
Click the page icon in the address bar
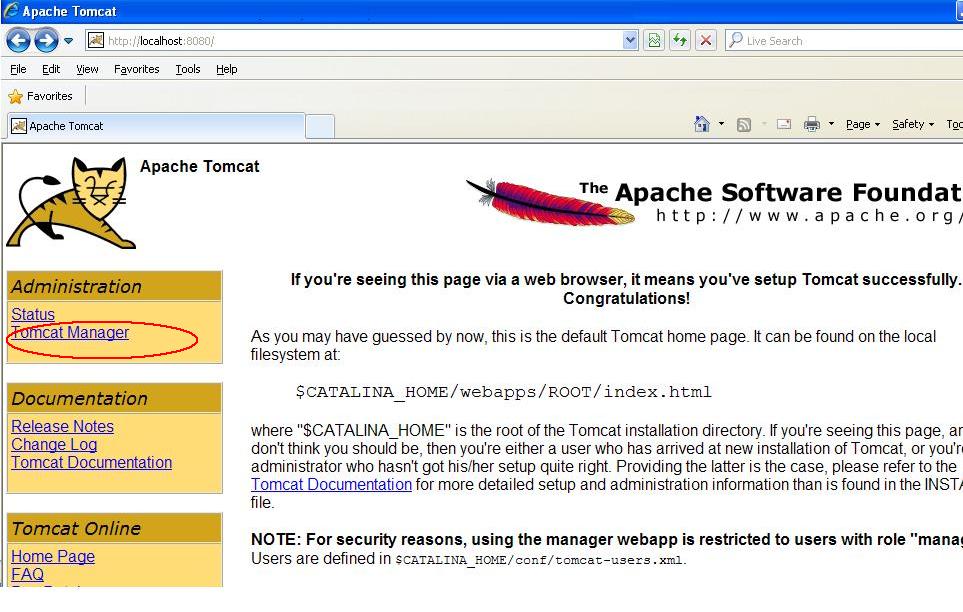point(96,41)
